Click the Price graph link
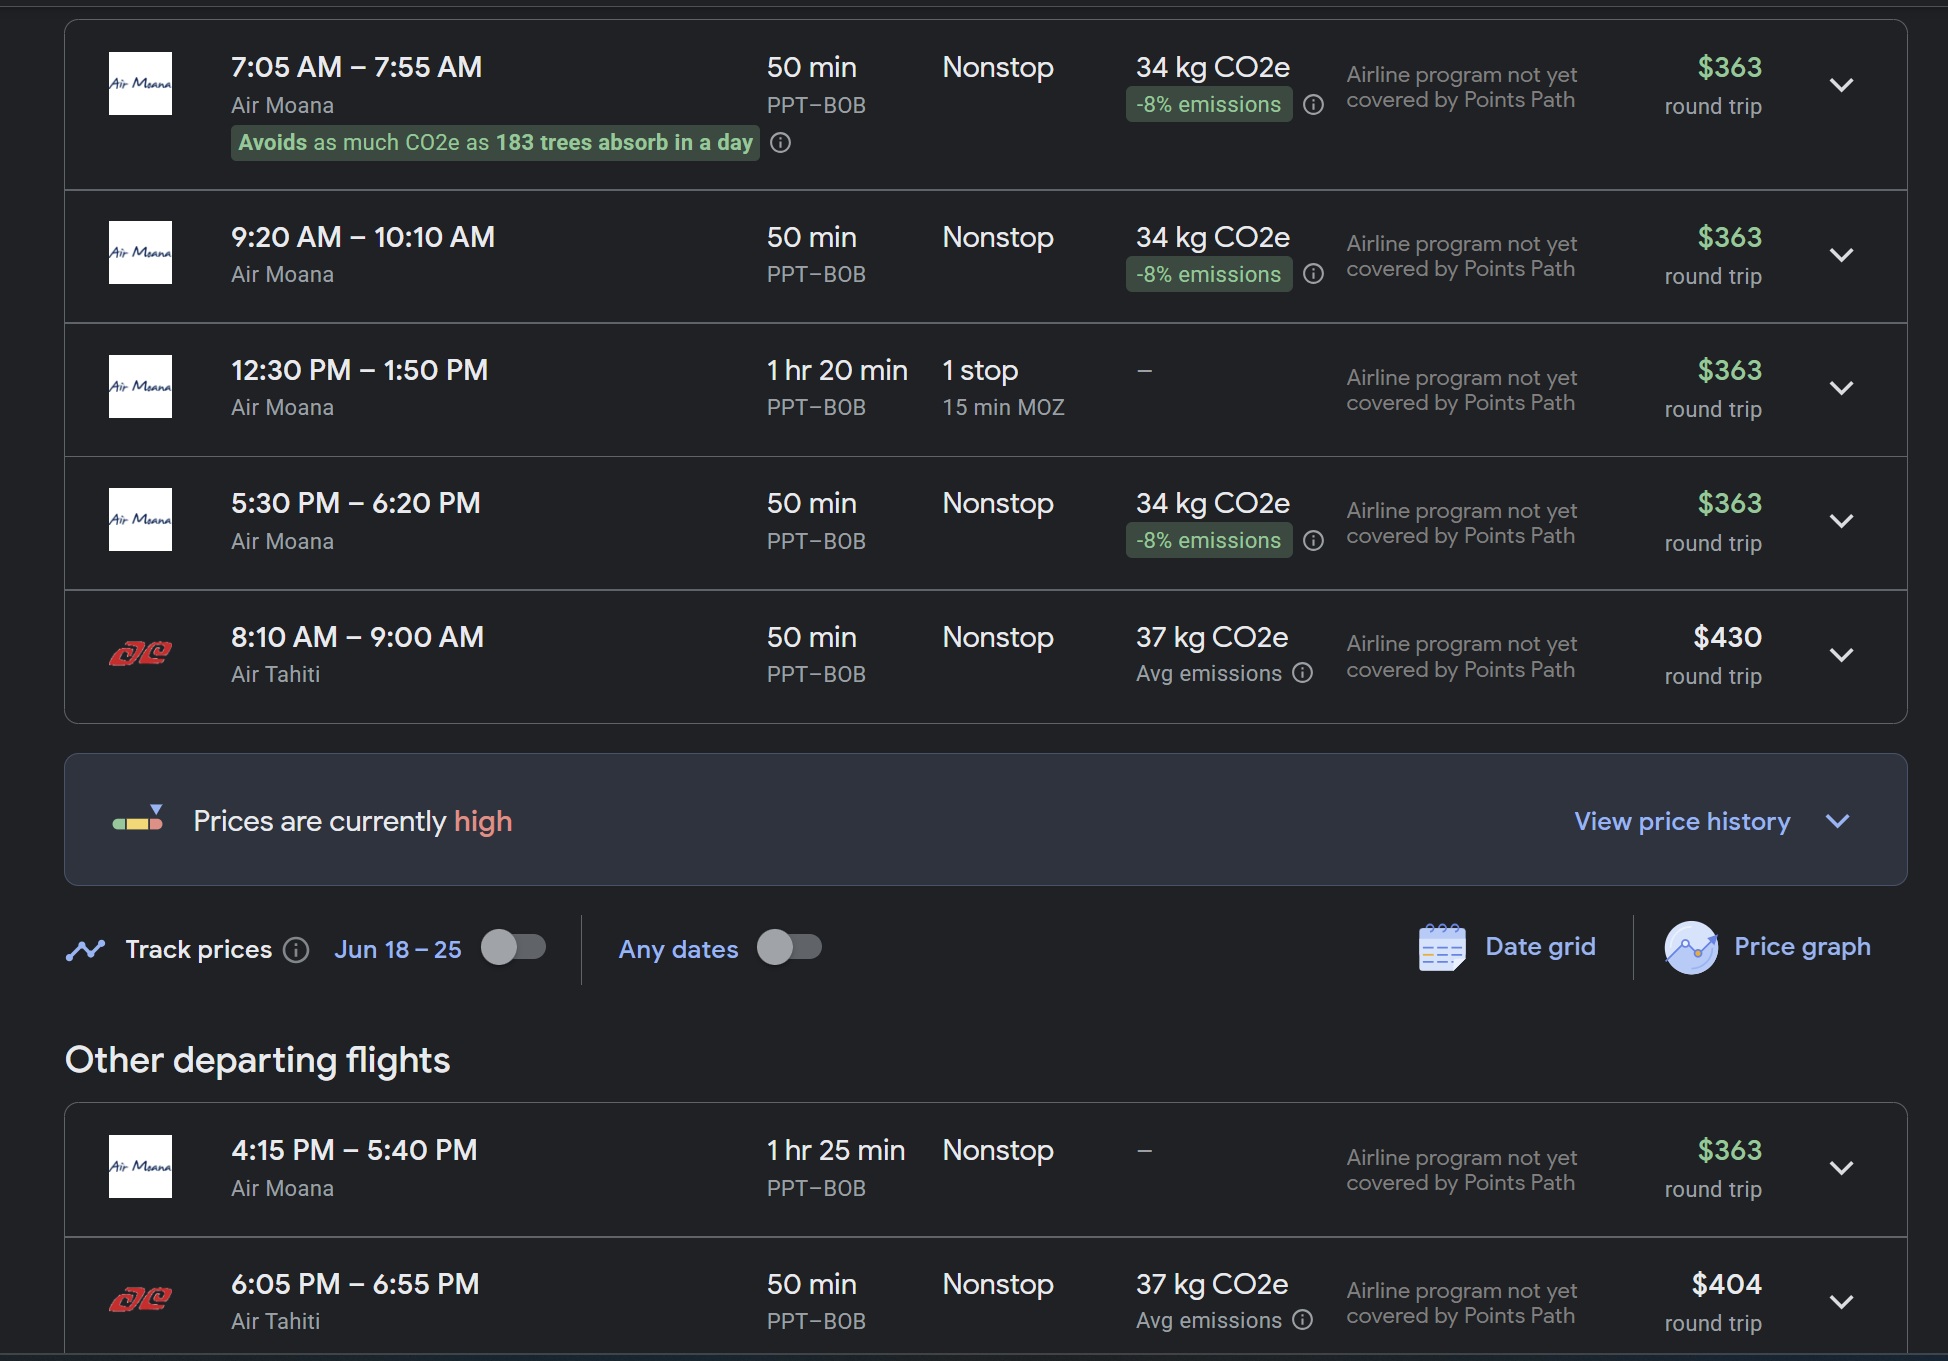 (1802, 947)
